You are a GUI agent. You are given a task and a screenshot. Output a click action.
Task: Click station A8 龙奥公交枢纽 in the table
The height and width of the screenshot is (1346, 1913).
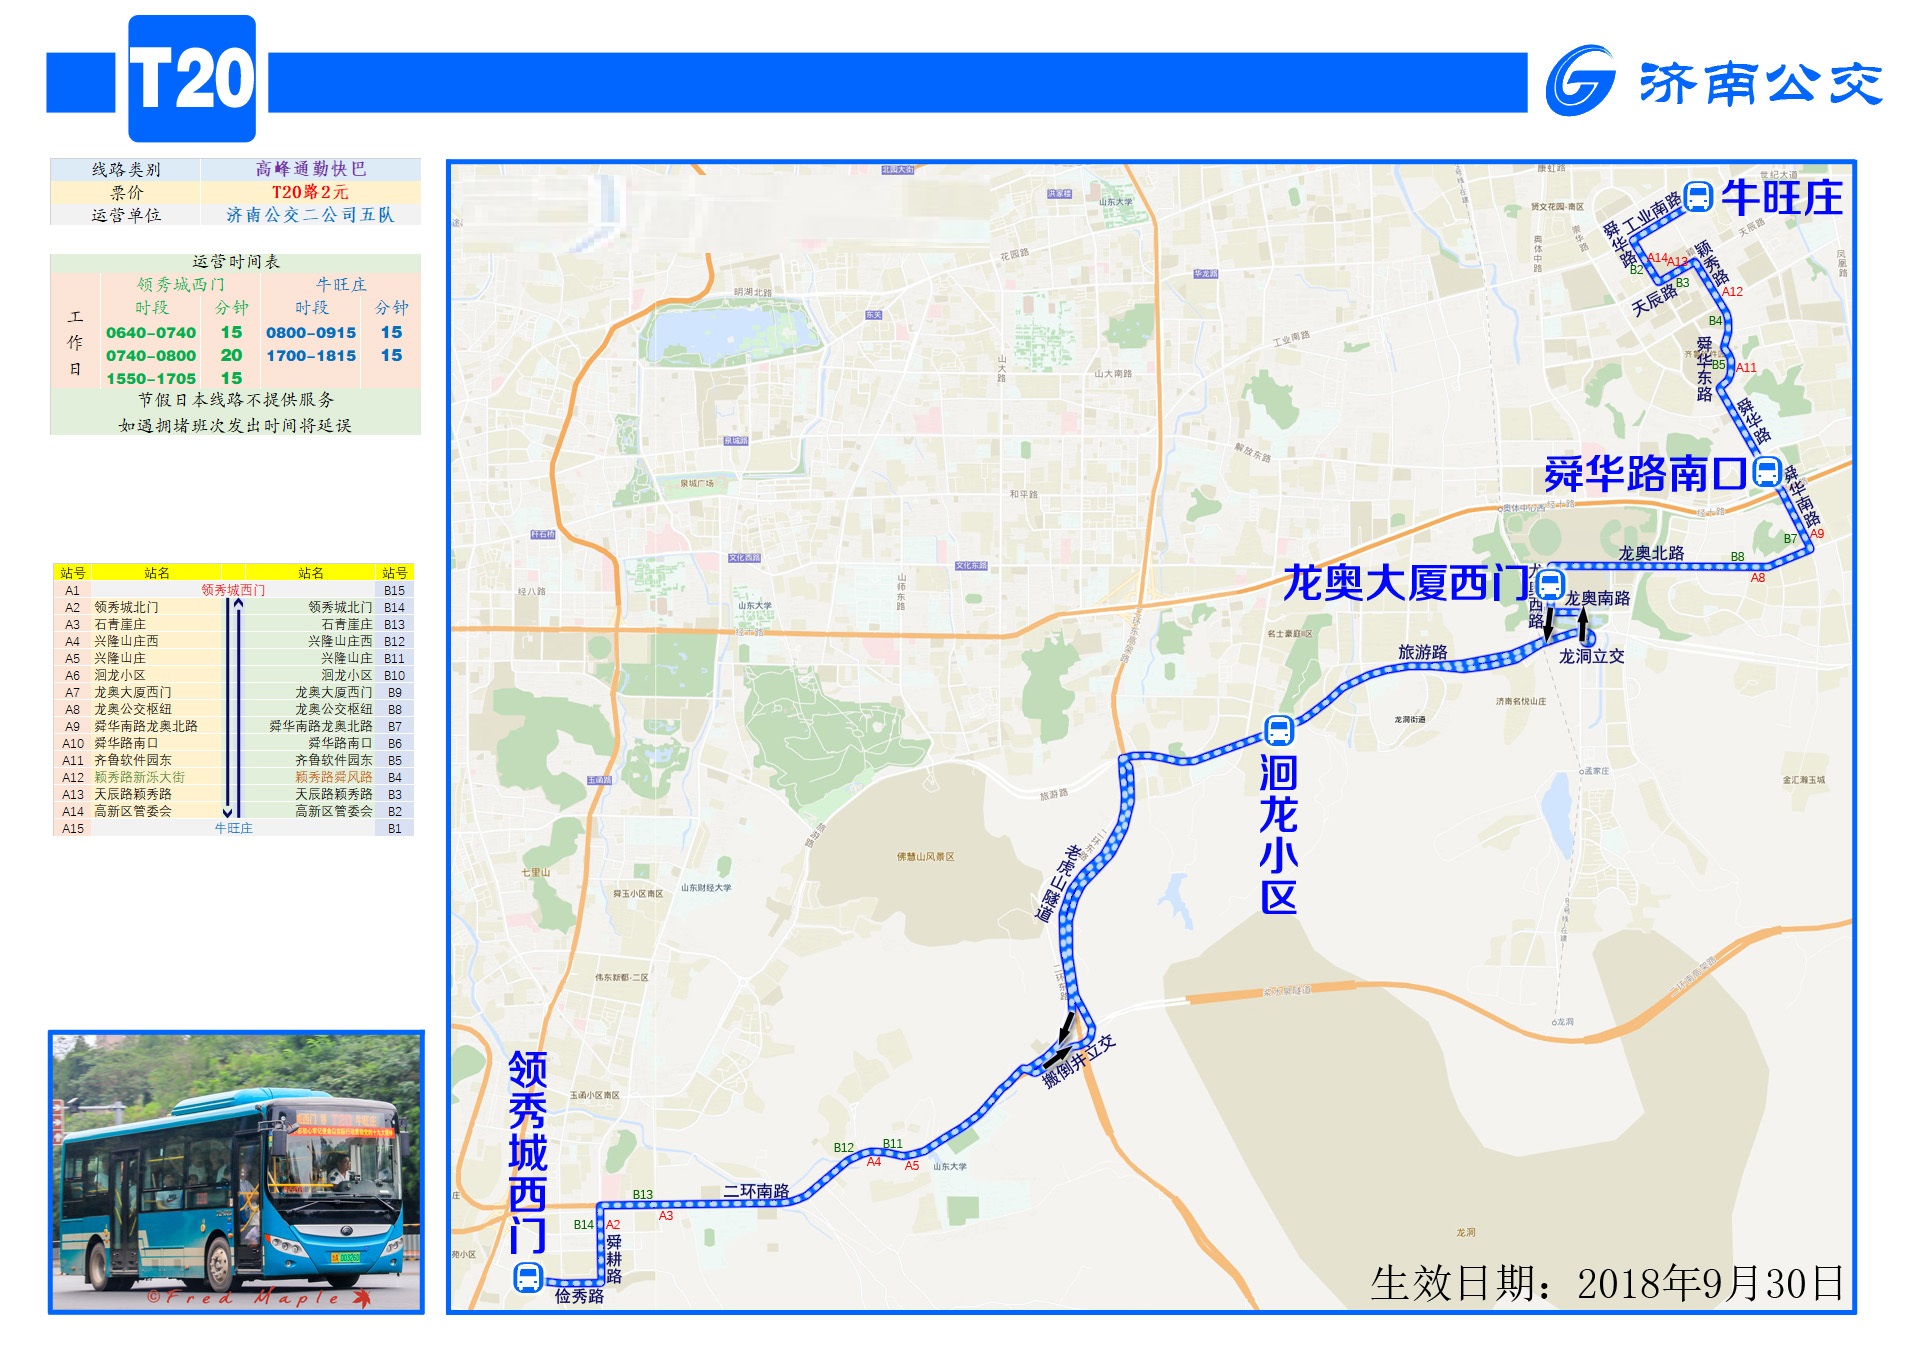[x=133, y=709]
